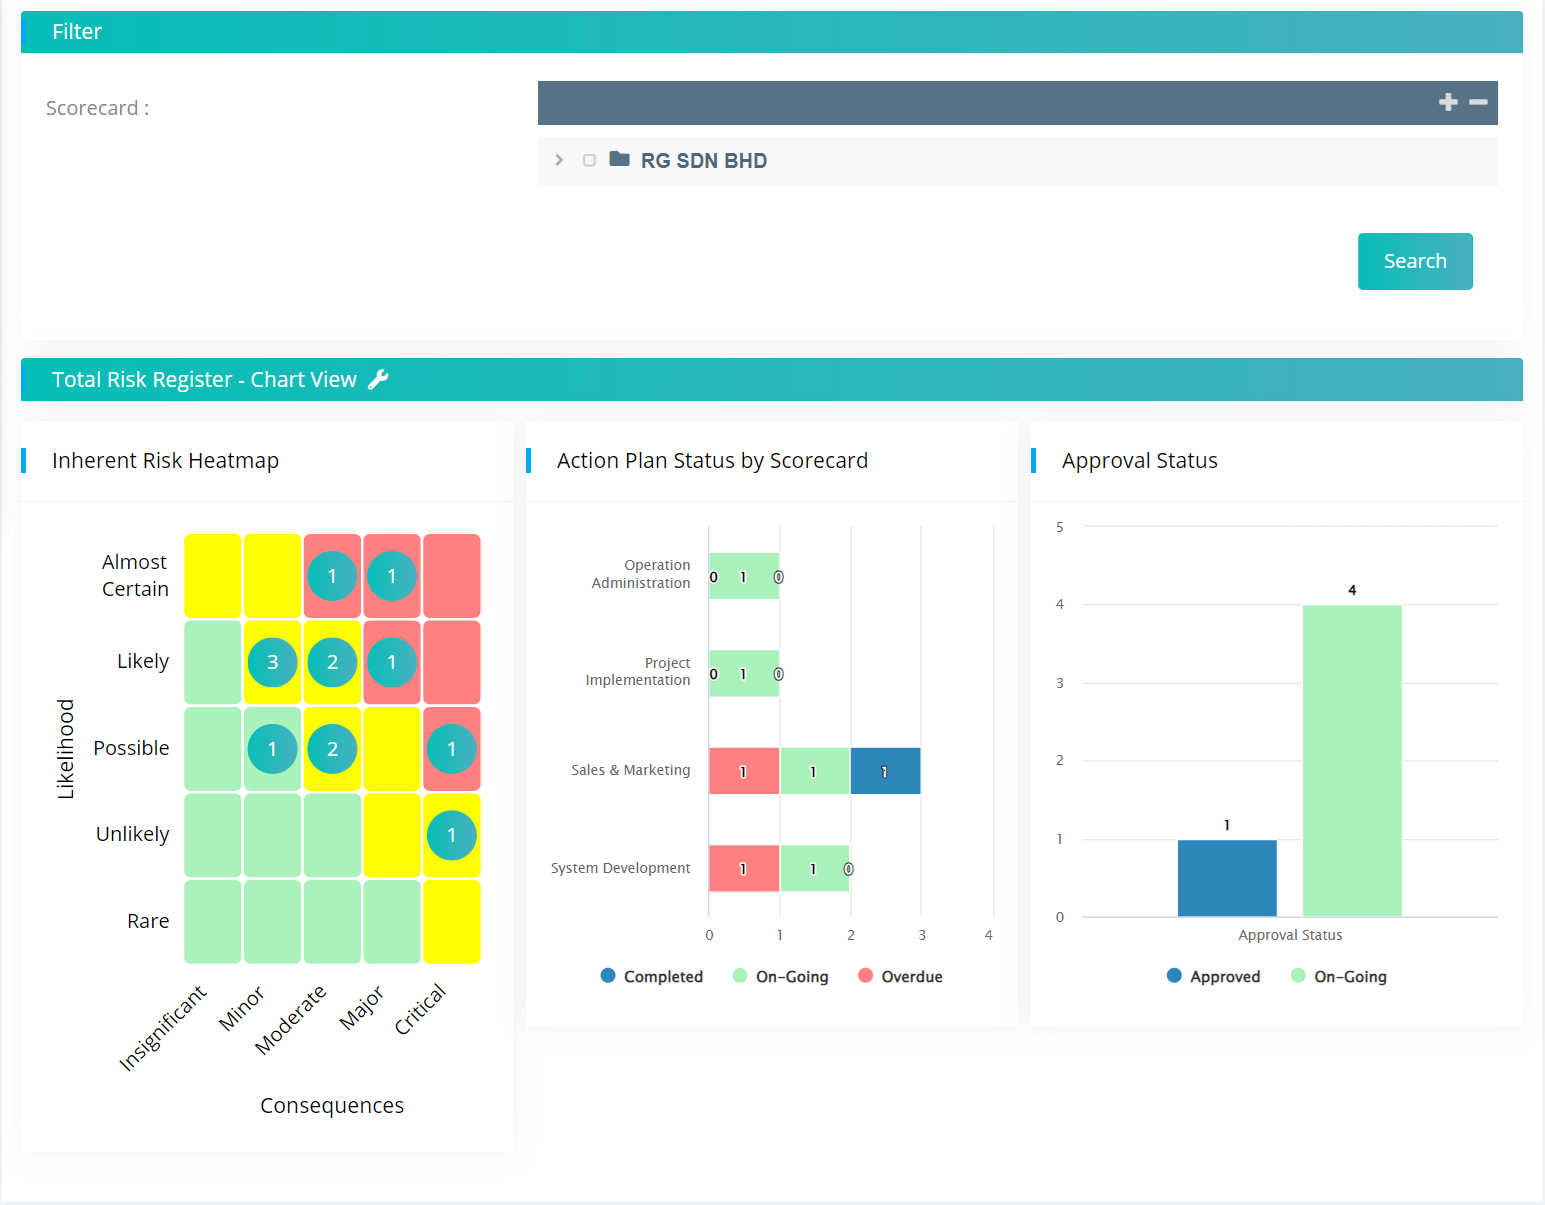This screenshot has width=1545, height=1205.
Task: Click the RG SDN BHD folder icon
Action: (619, 160)
